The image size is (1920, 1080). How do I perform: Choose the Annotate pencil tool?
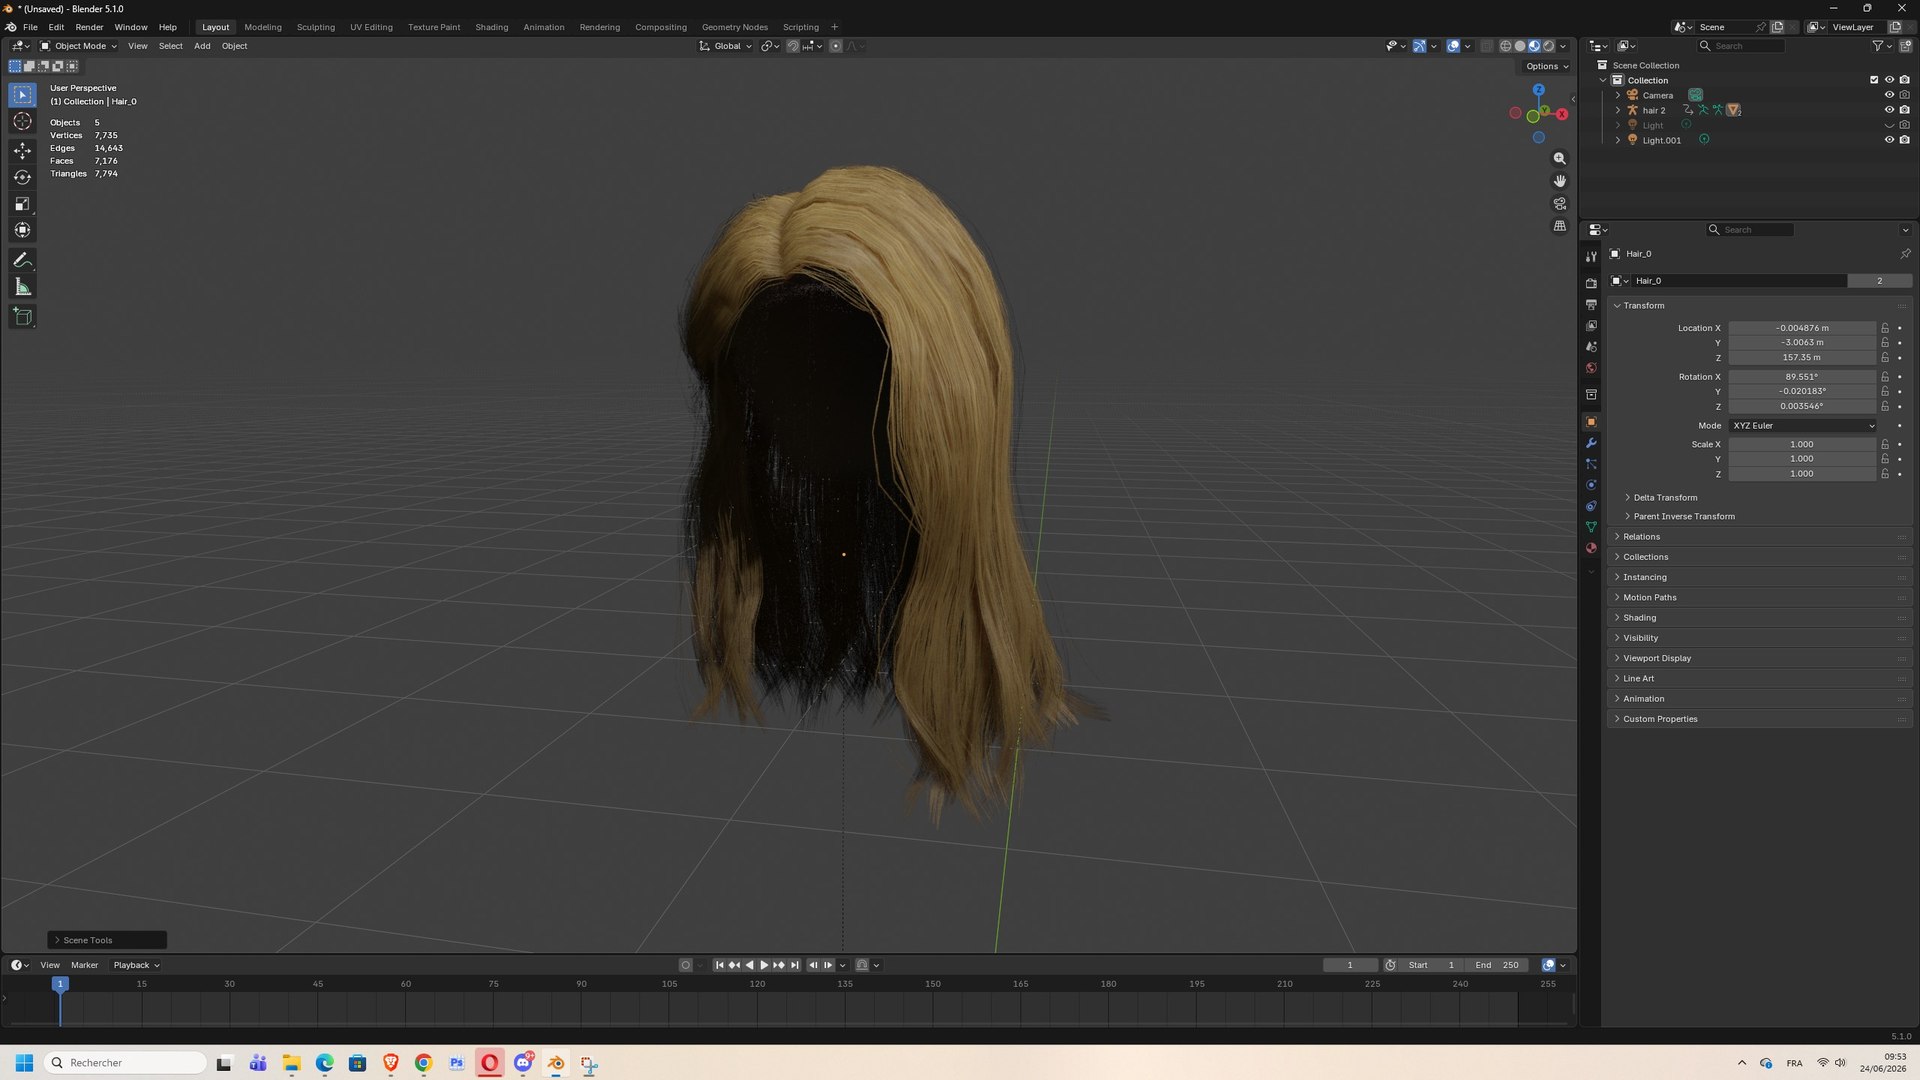[22, 260]
